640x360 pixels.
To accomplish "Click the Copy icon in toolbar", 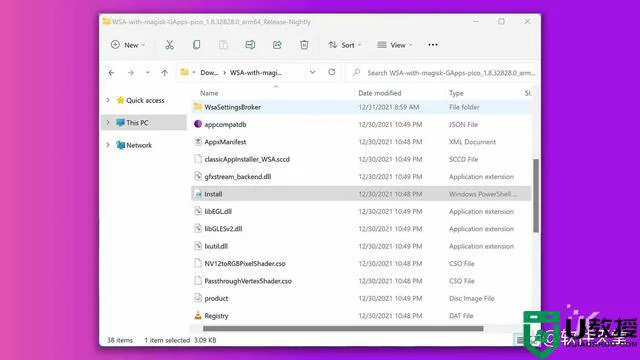I will (196, 45).
